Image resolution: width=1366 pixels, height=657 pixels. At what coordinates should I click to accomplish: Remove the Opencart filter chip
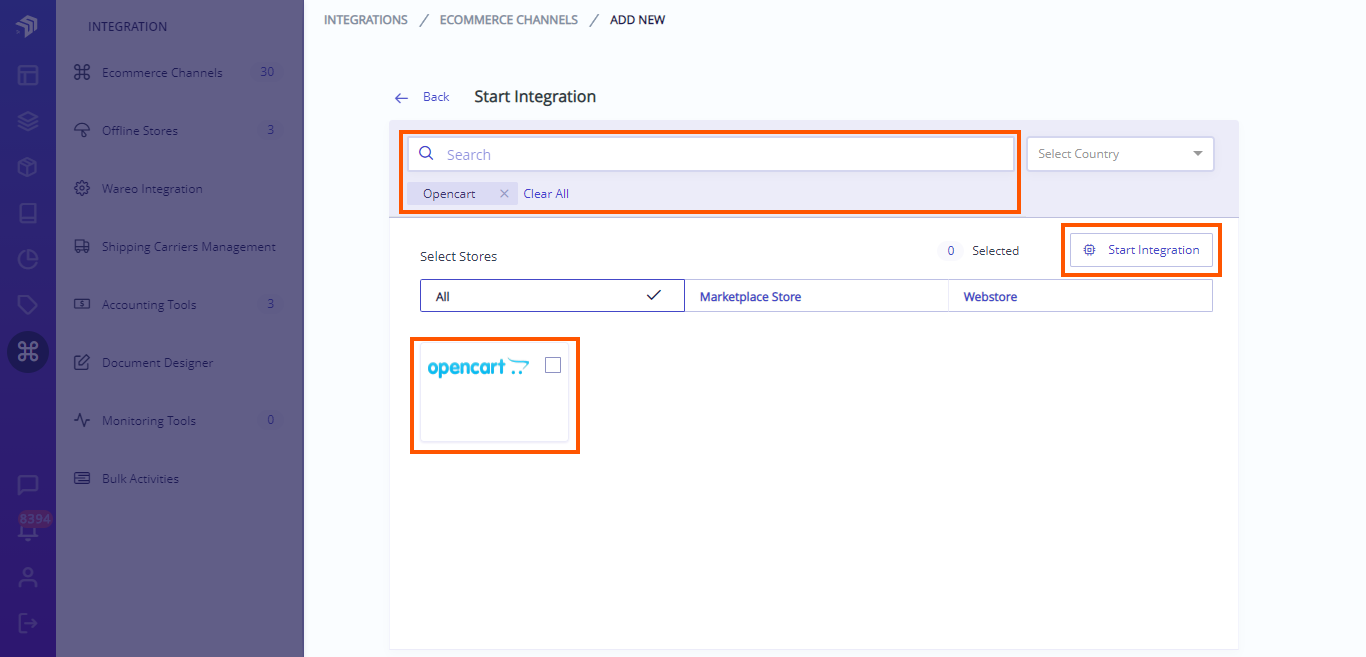click(x=504, y=194)
